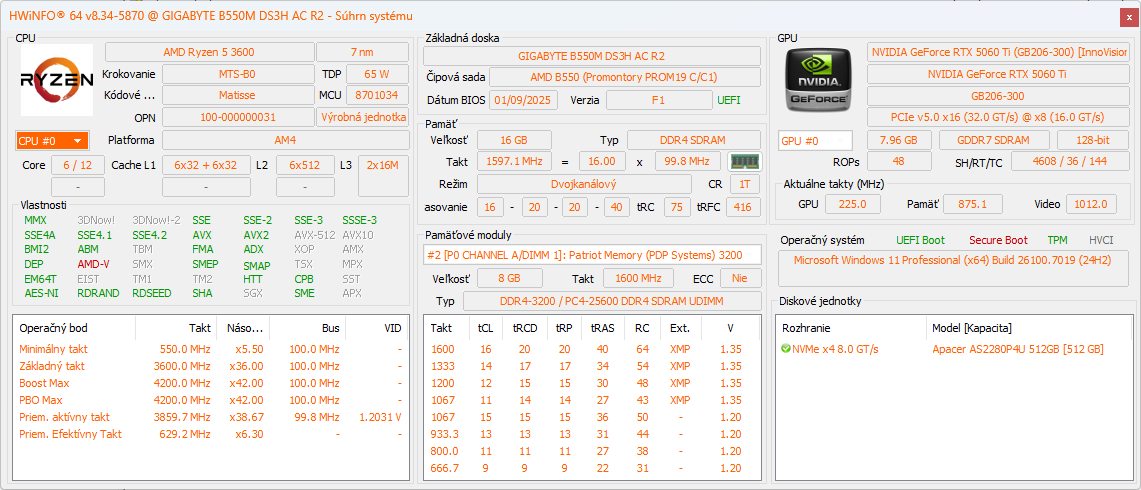Open the GPU #0 selector dropdown
This screenshot has width=1141, height=490.
pos(815,141)
